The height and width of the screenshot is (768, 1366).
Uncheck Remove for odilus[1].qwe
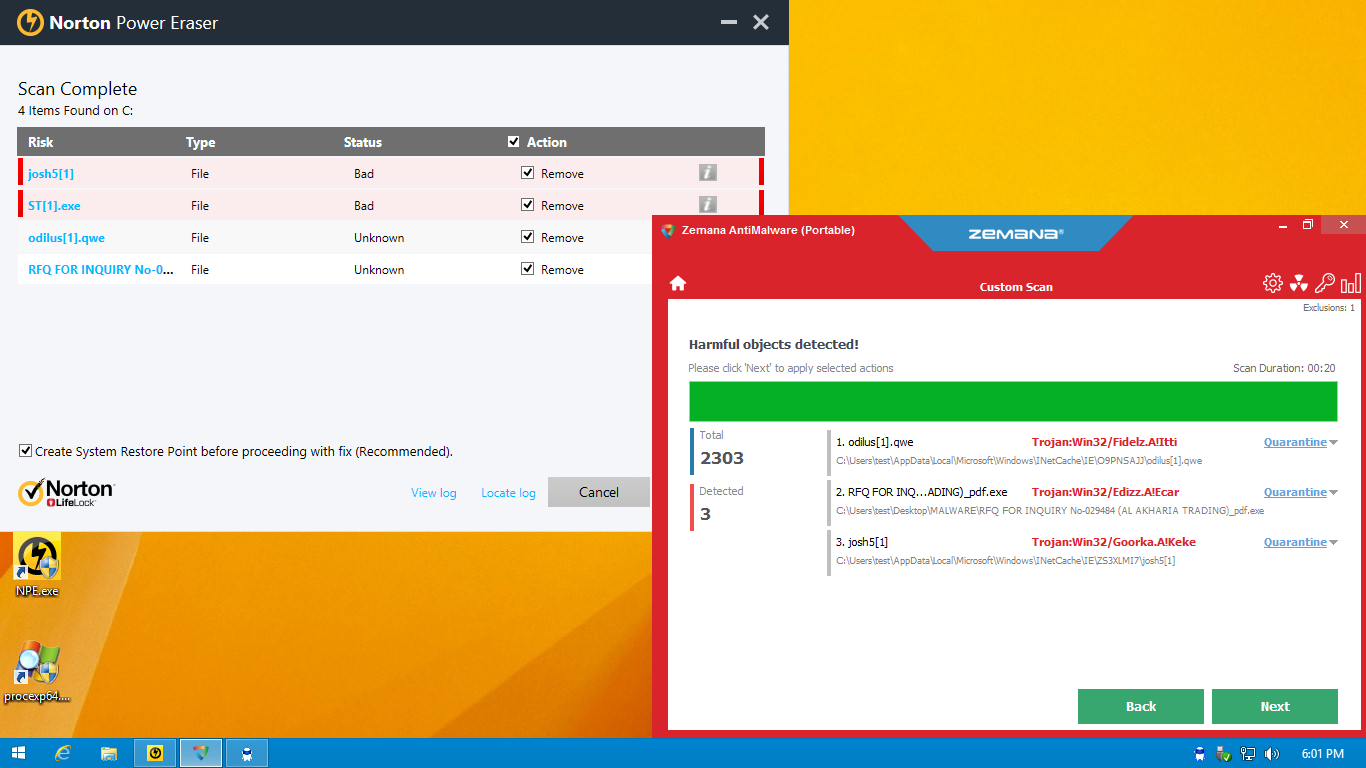[x=527, y=237]
